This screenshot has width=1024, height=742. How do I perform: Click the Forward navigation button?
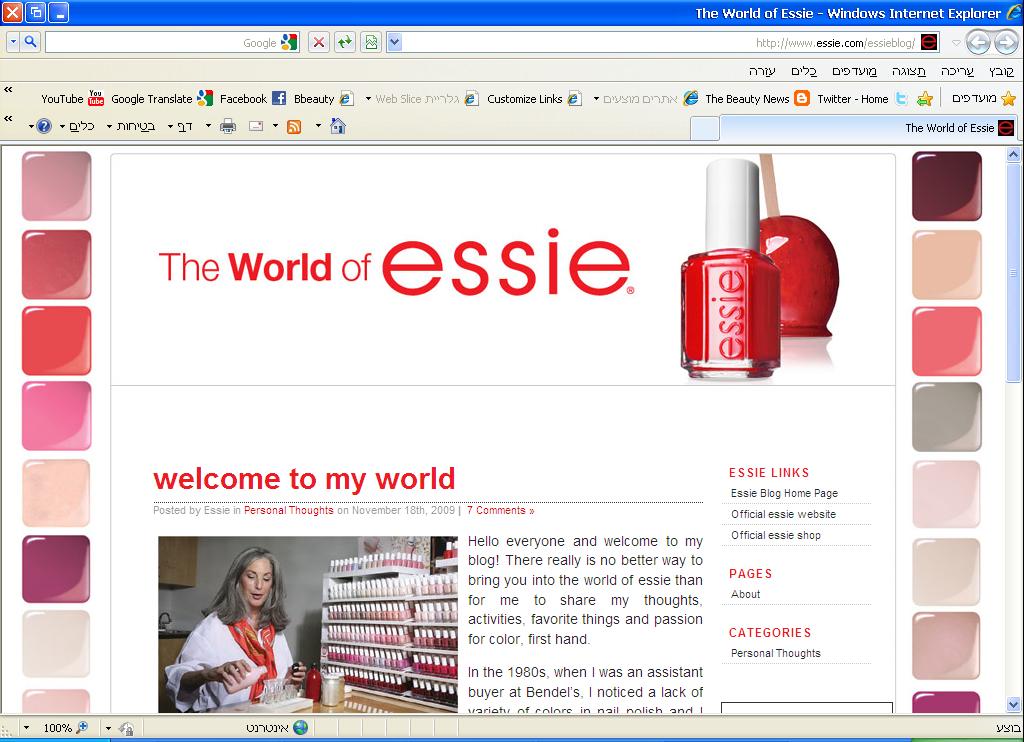pyautogui.click(x=978, y=43)
